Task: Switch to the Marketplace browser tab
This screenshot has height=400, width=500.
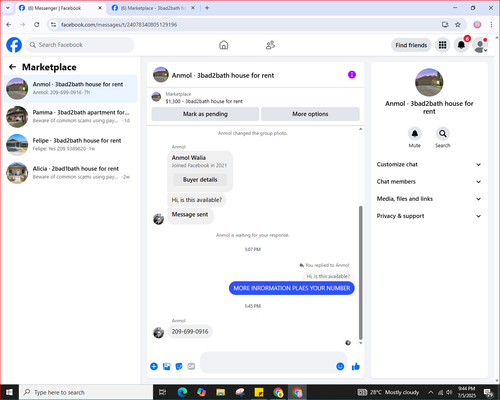Action: coord(153,8)
